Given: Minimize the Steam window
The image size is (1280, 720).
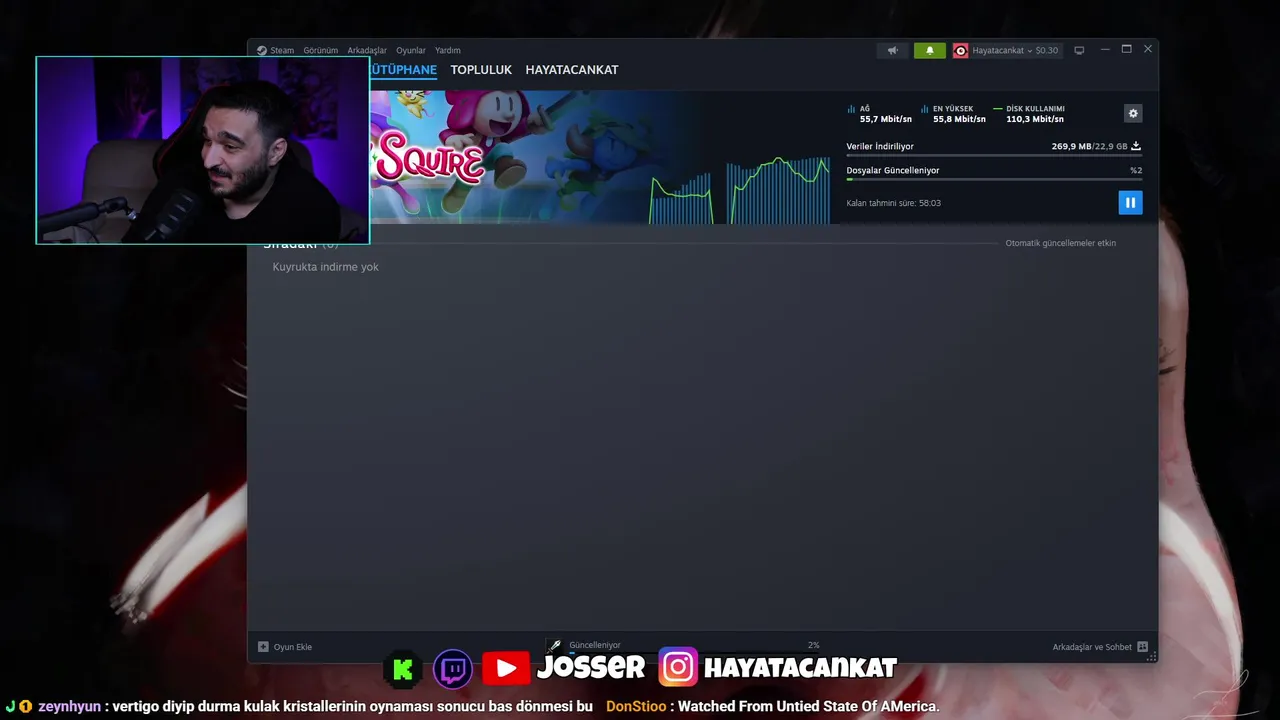Looking at the screenshot, I should pos(1105,49).
